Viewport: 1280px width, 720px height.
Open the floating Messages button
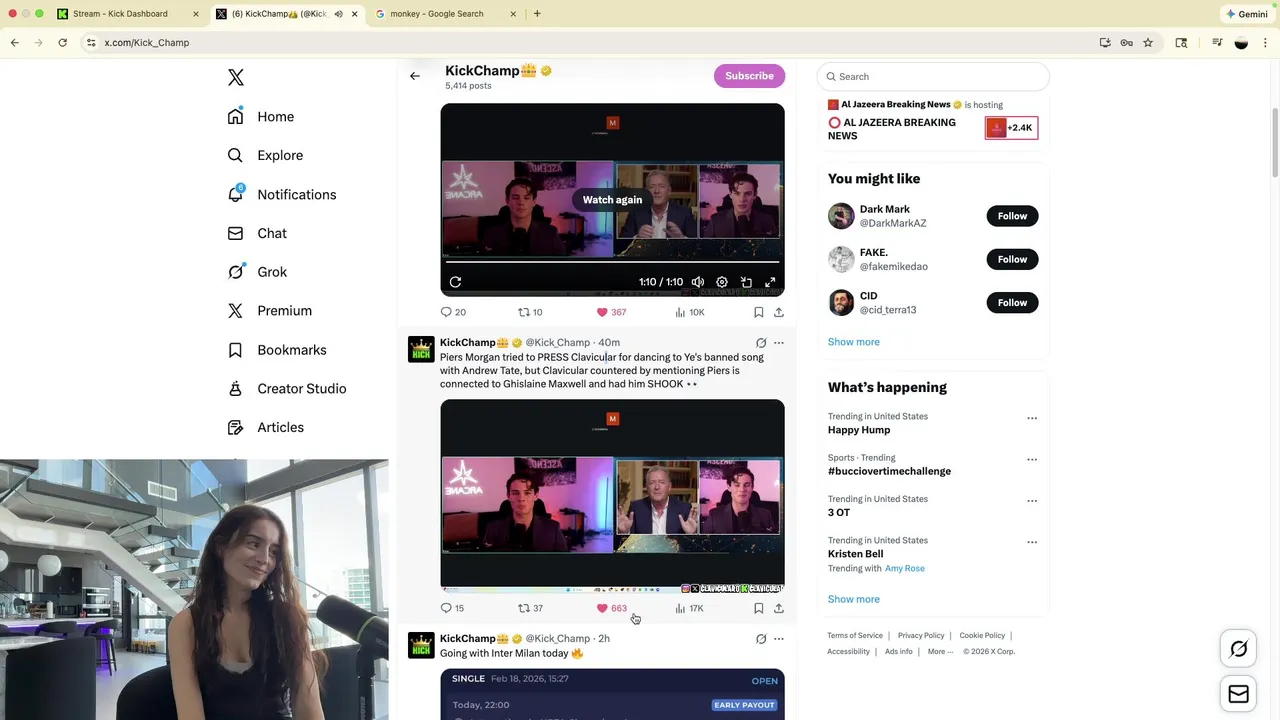click(x=1239, y=694)
